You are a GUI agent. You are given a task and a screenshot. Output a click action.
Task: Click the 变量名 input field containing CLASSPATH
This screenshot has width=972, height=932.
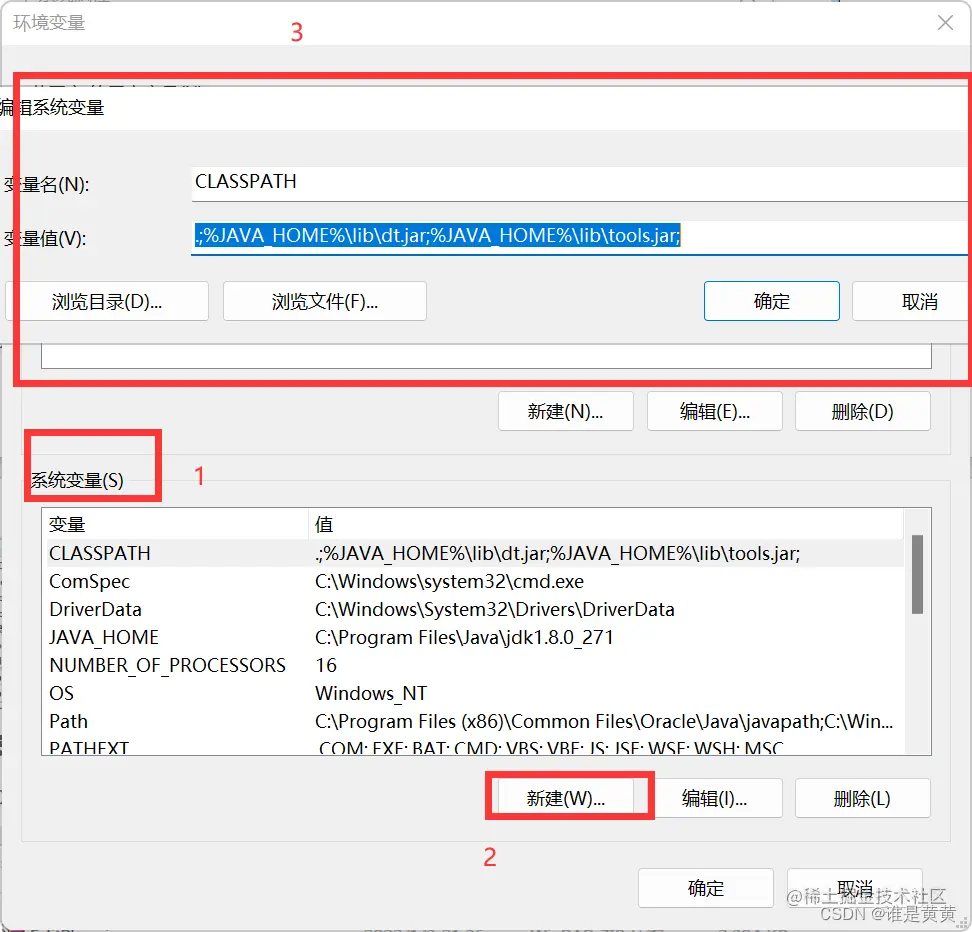pos(581,183)
